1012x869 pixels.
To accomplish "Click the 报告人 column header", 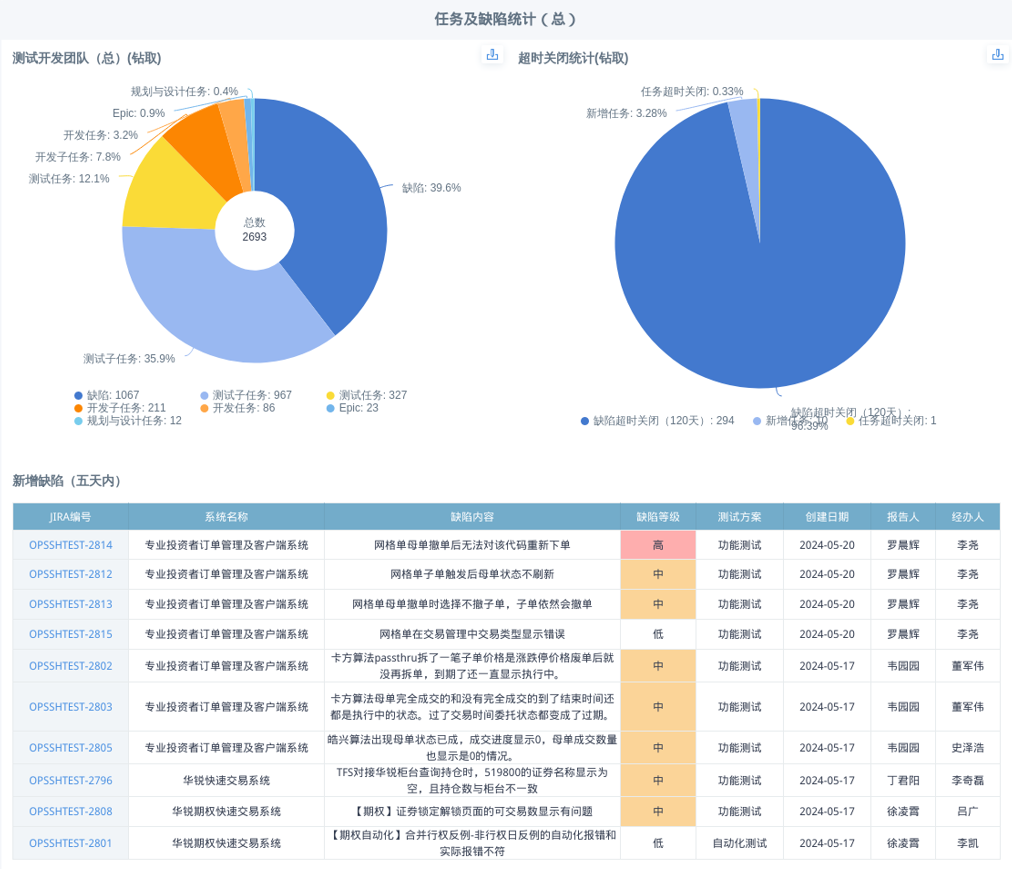I will (903, 517).
